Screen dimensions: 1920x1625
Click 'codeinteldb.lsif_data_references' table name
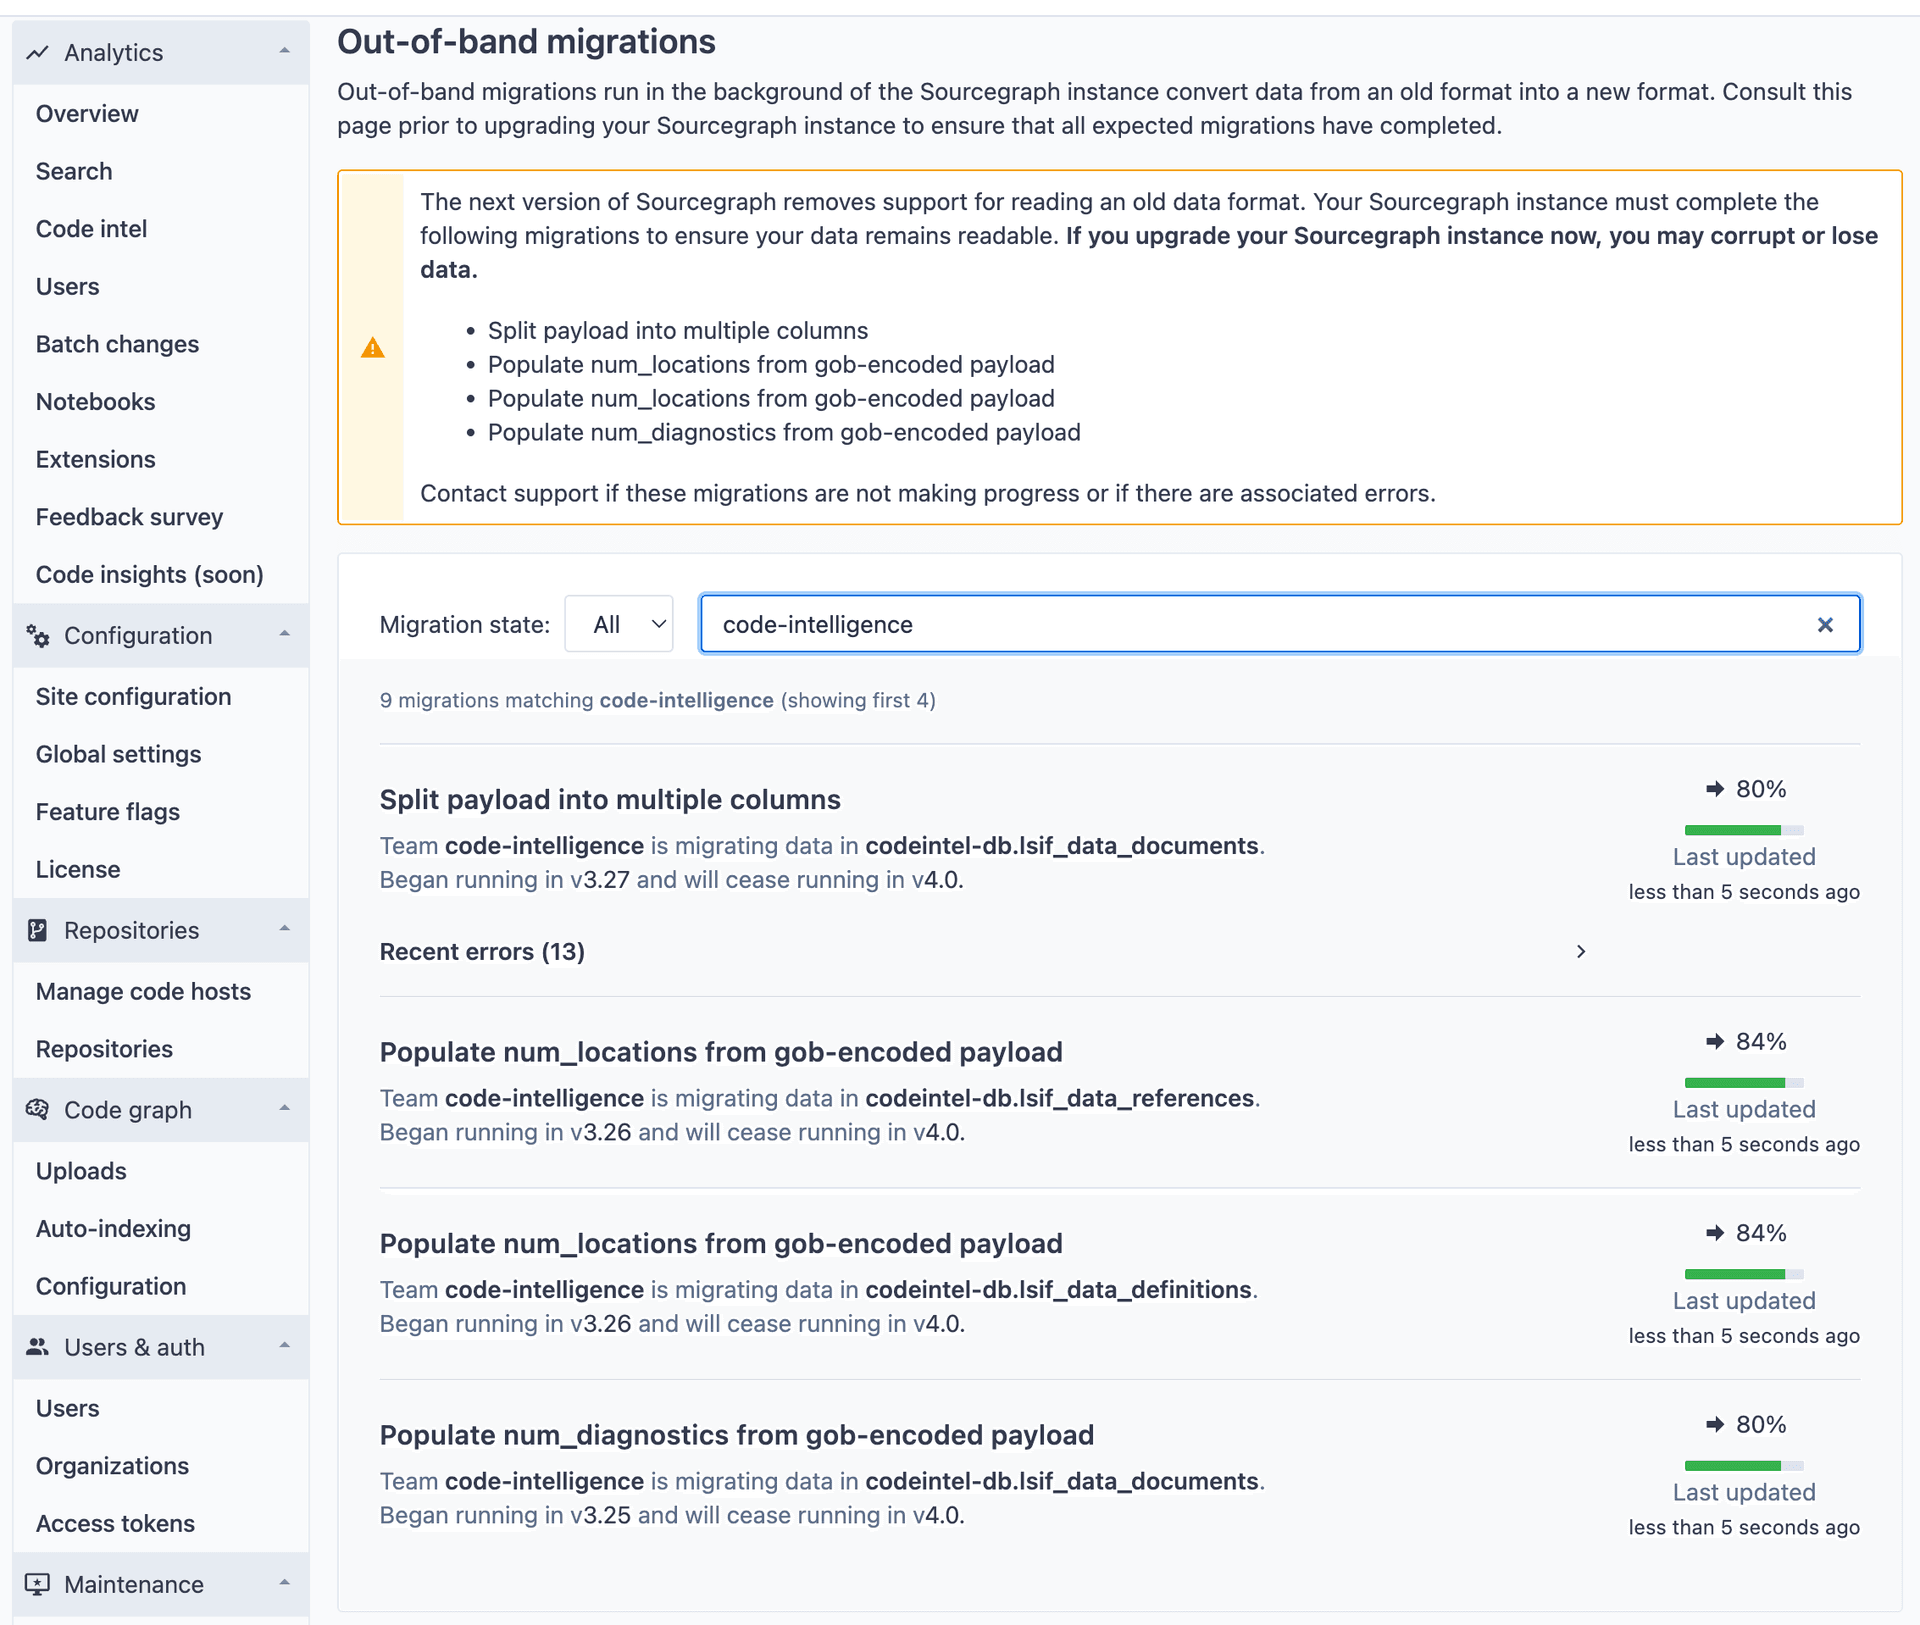[1059, 1098]
